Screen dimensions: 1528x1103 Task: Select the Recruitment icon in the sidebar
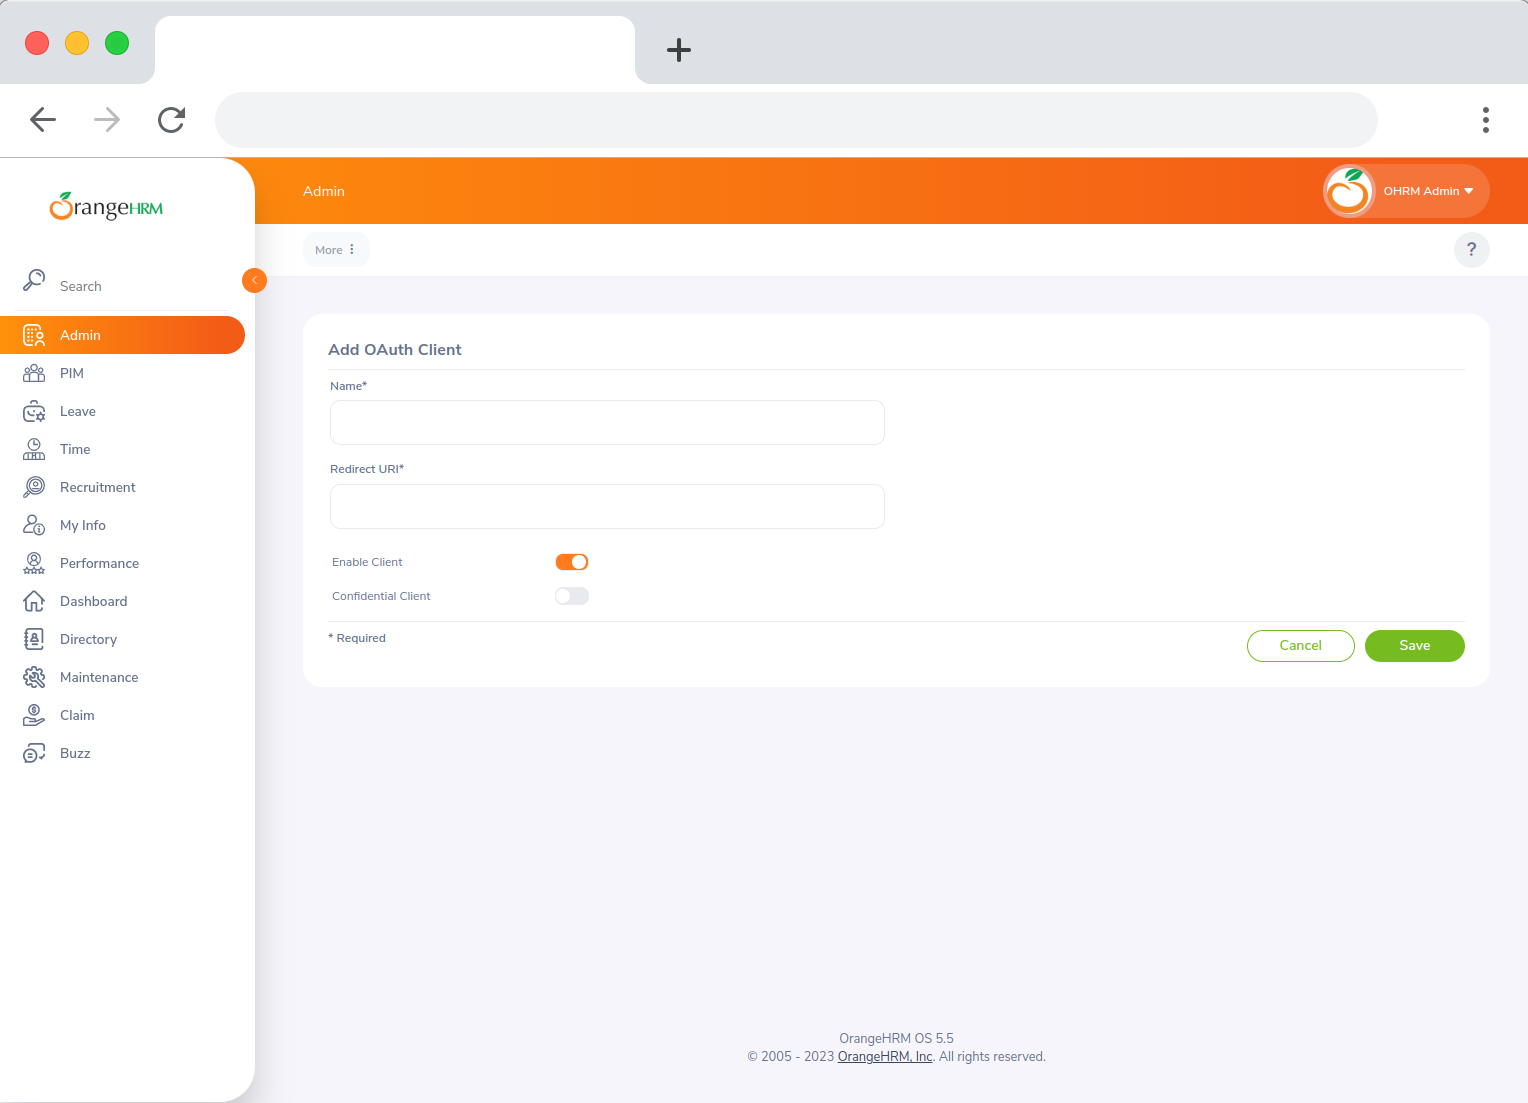coord(33,487)
